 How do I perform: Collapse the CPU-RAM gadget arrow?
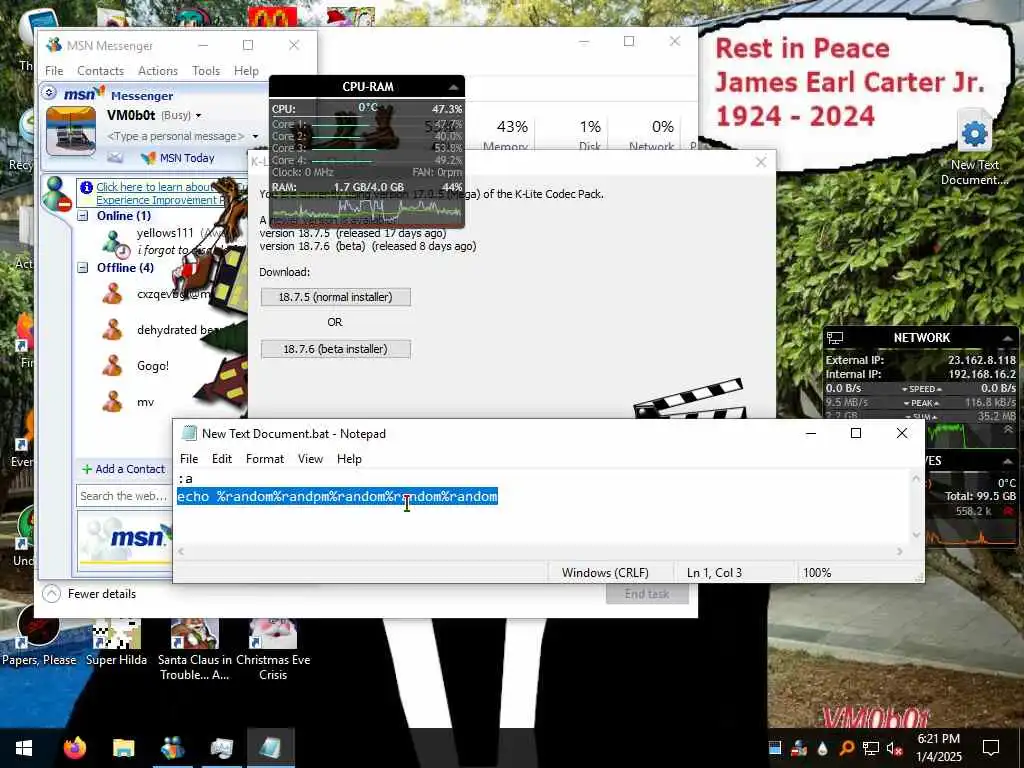click(x=453, y=87)
